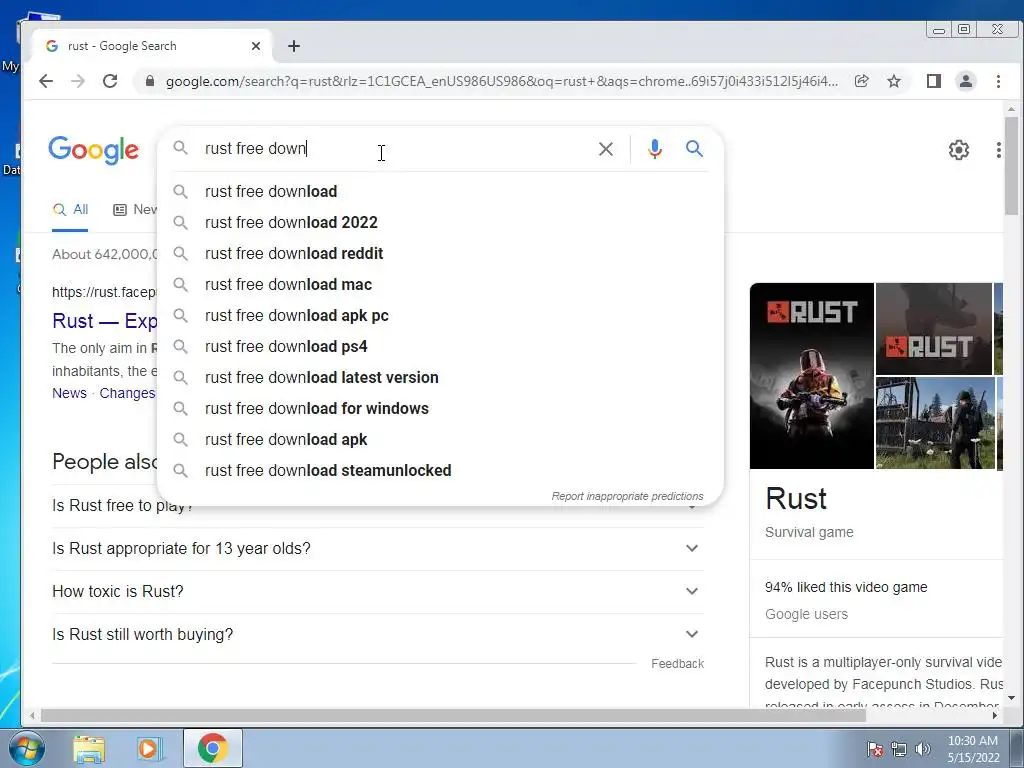Select the All search tab
The image size is (1024, 768).
coord(70,210)
